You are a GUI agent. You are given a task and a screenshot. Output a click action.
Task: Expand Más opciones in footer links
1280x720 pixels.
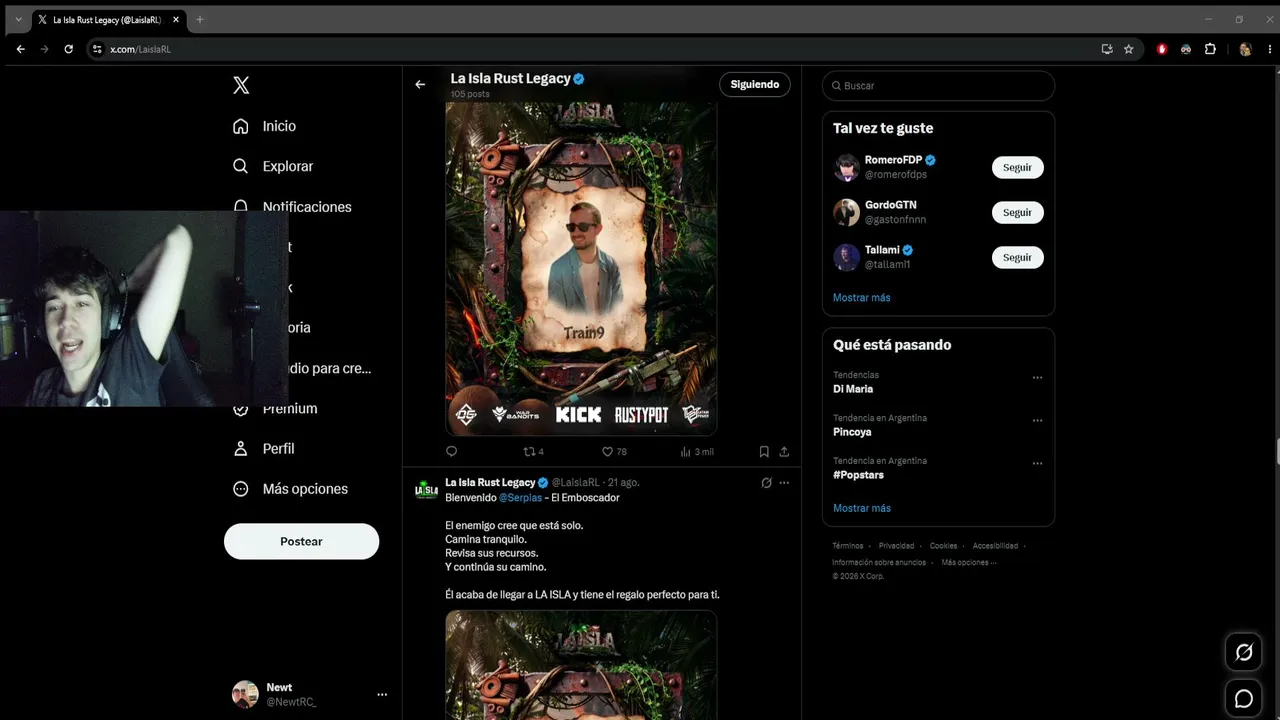click(x=968, y=562)
